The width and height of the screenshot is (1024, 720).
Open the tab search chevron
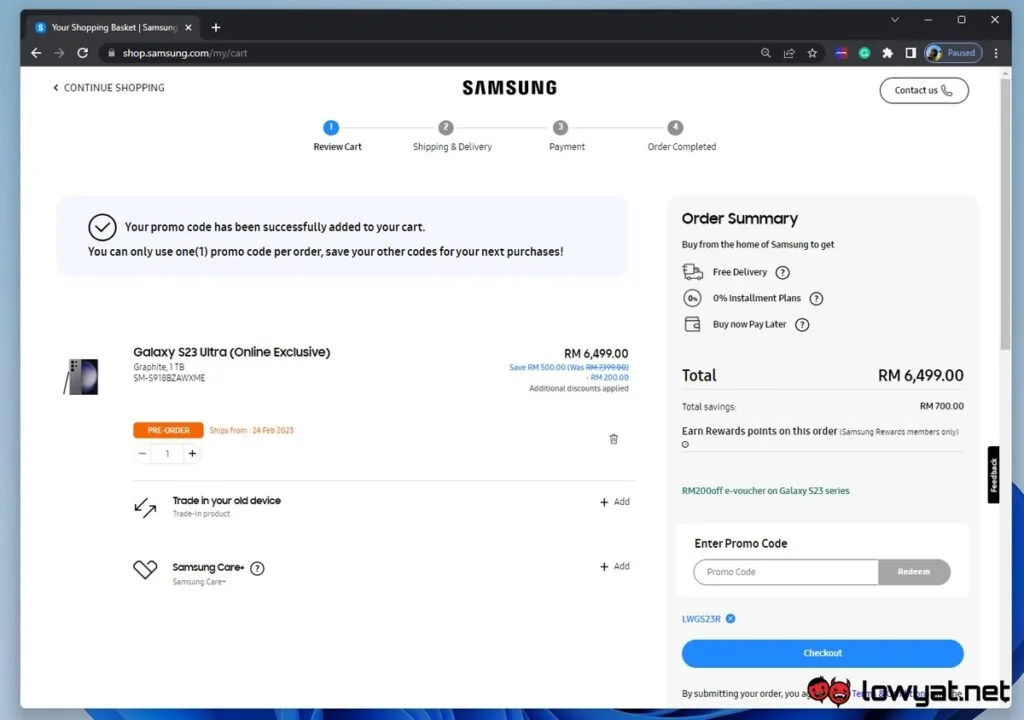(895, 20)
